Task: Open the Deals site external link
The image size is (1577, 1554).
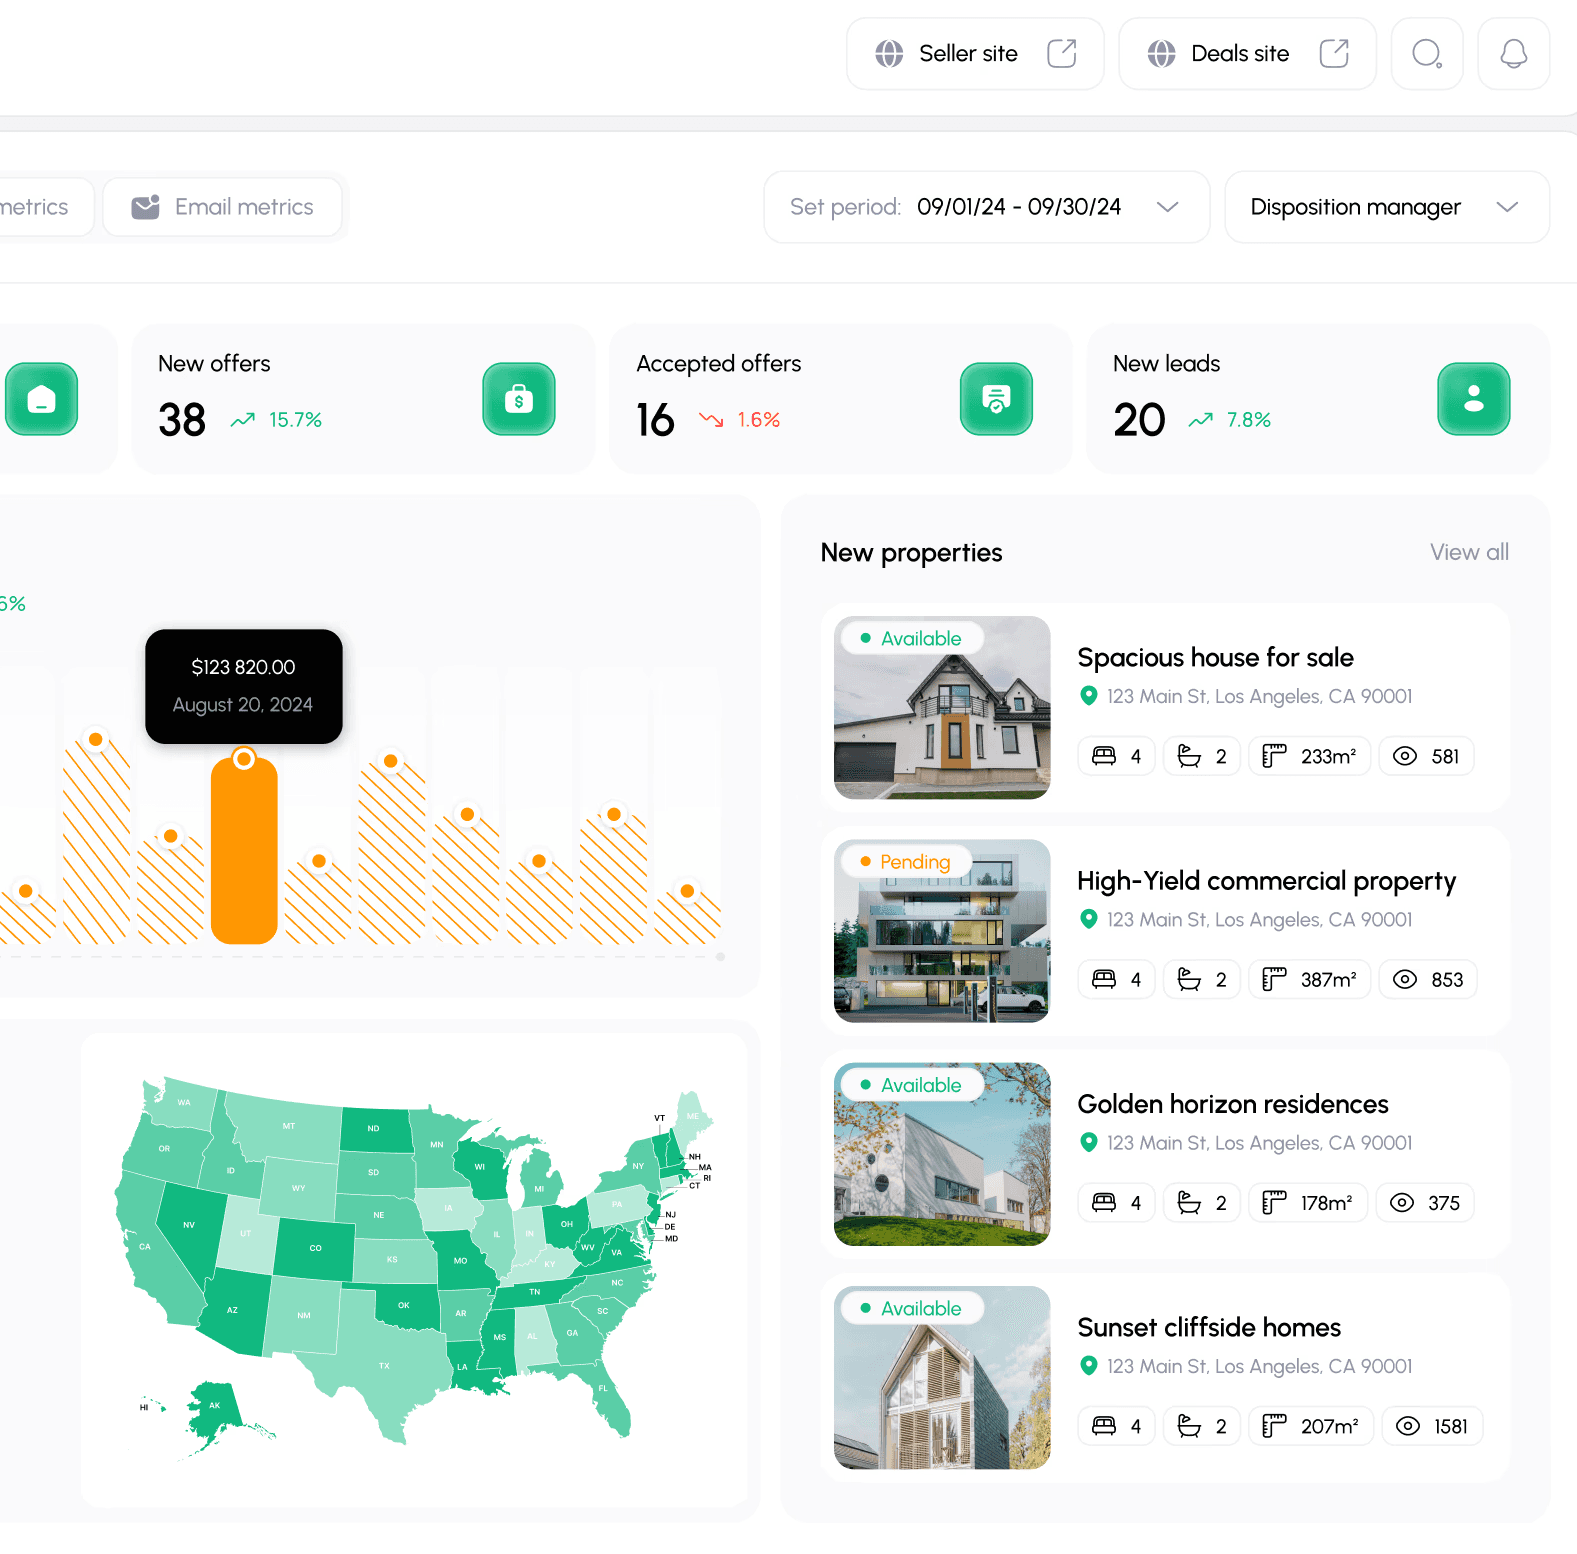Action: click(1247, 54)
